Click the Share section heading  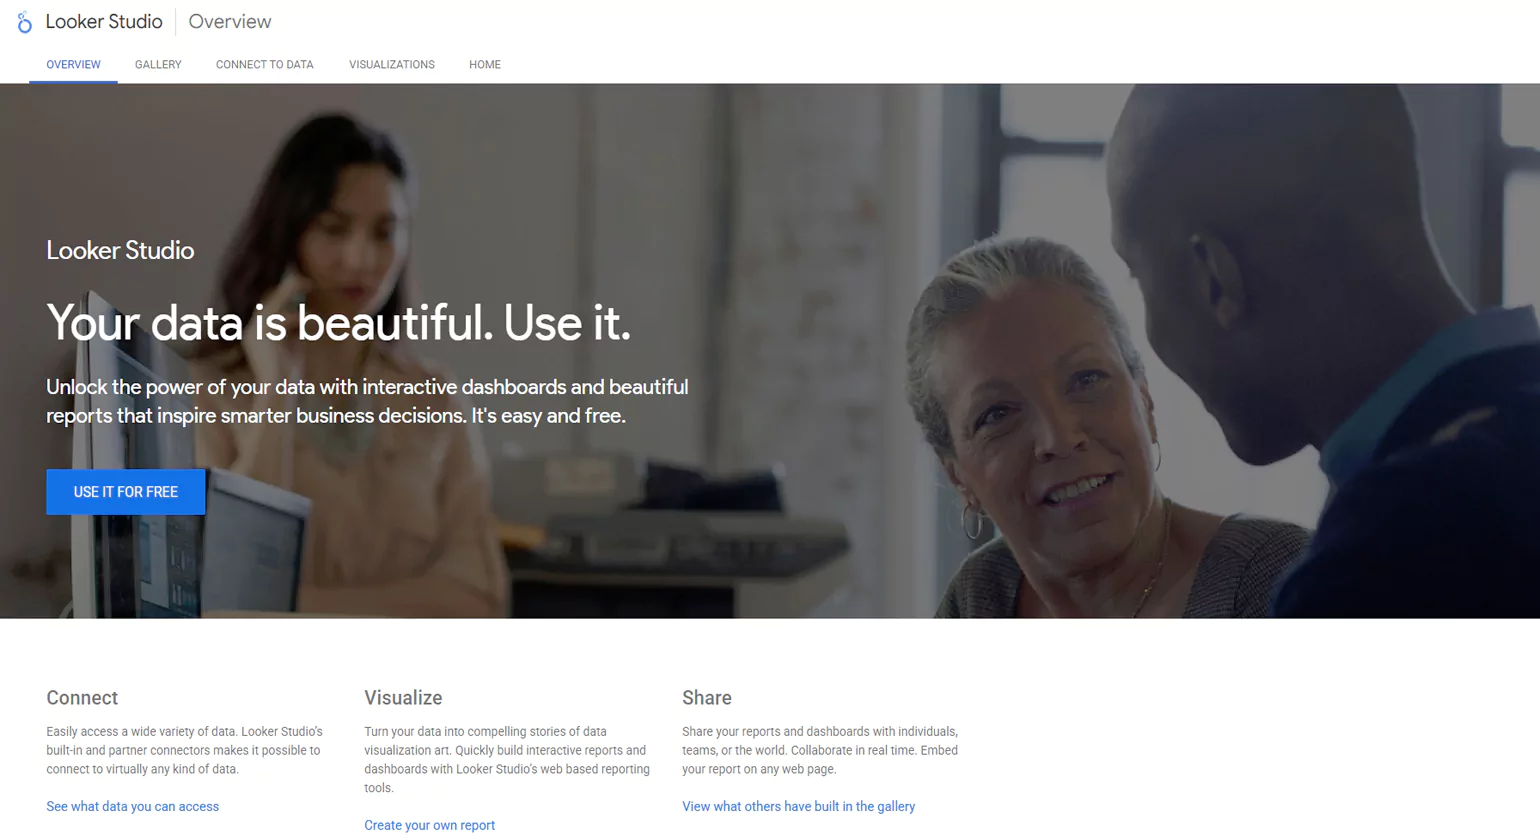click(707, 698)
